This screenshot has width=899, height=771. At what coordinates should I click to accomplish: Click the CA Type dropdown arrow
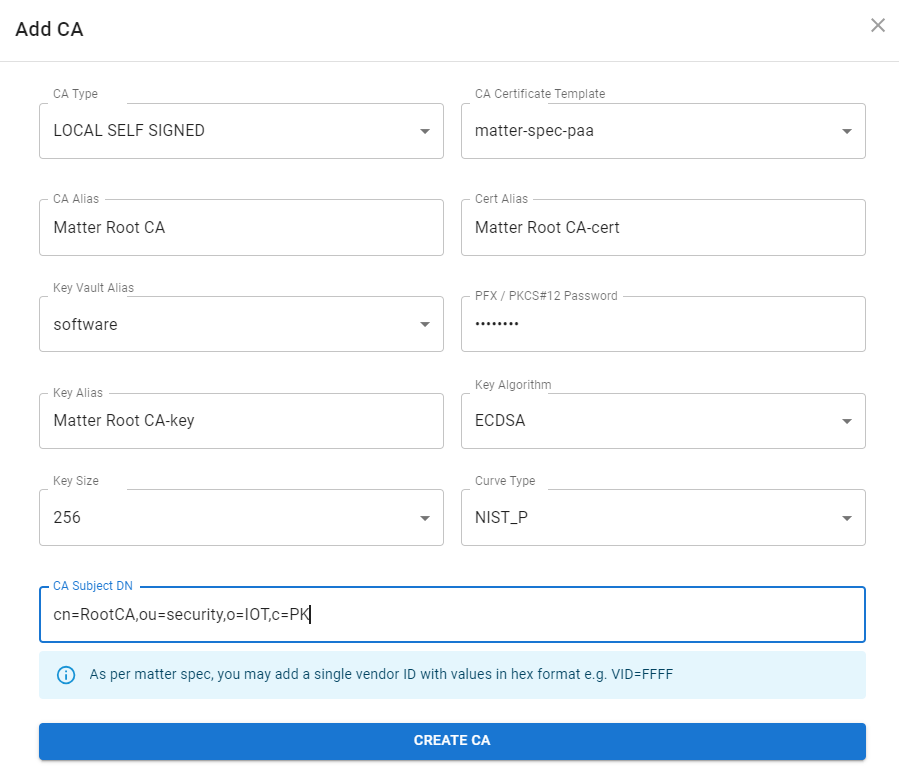click(x=425, y=131)
